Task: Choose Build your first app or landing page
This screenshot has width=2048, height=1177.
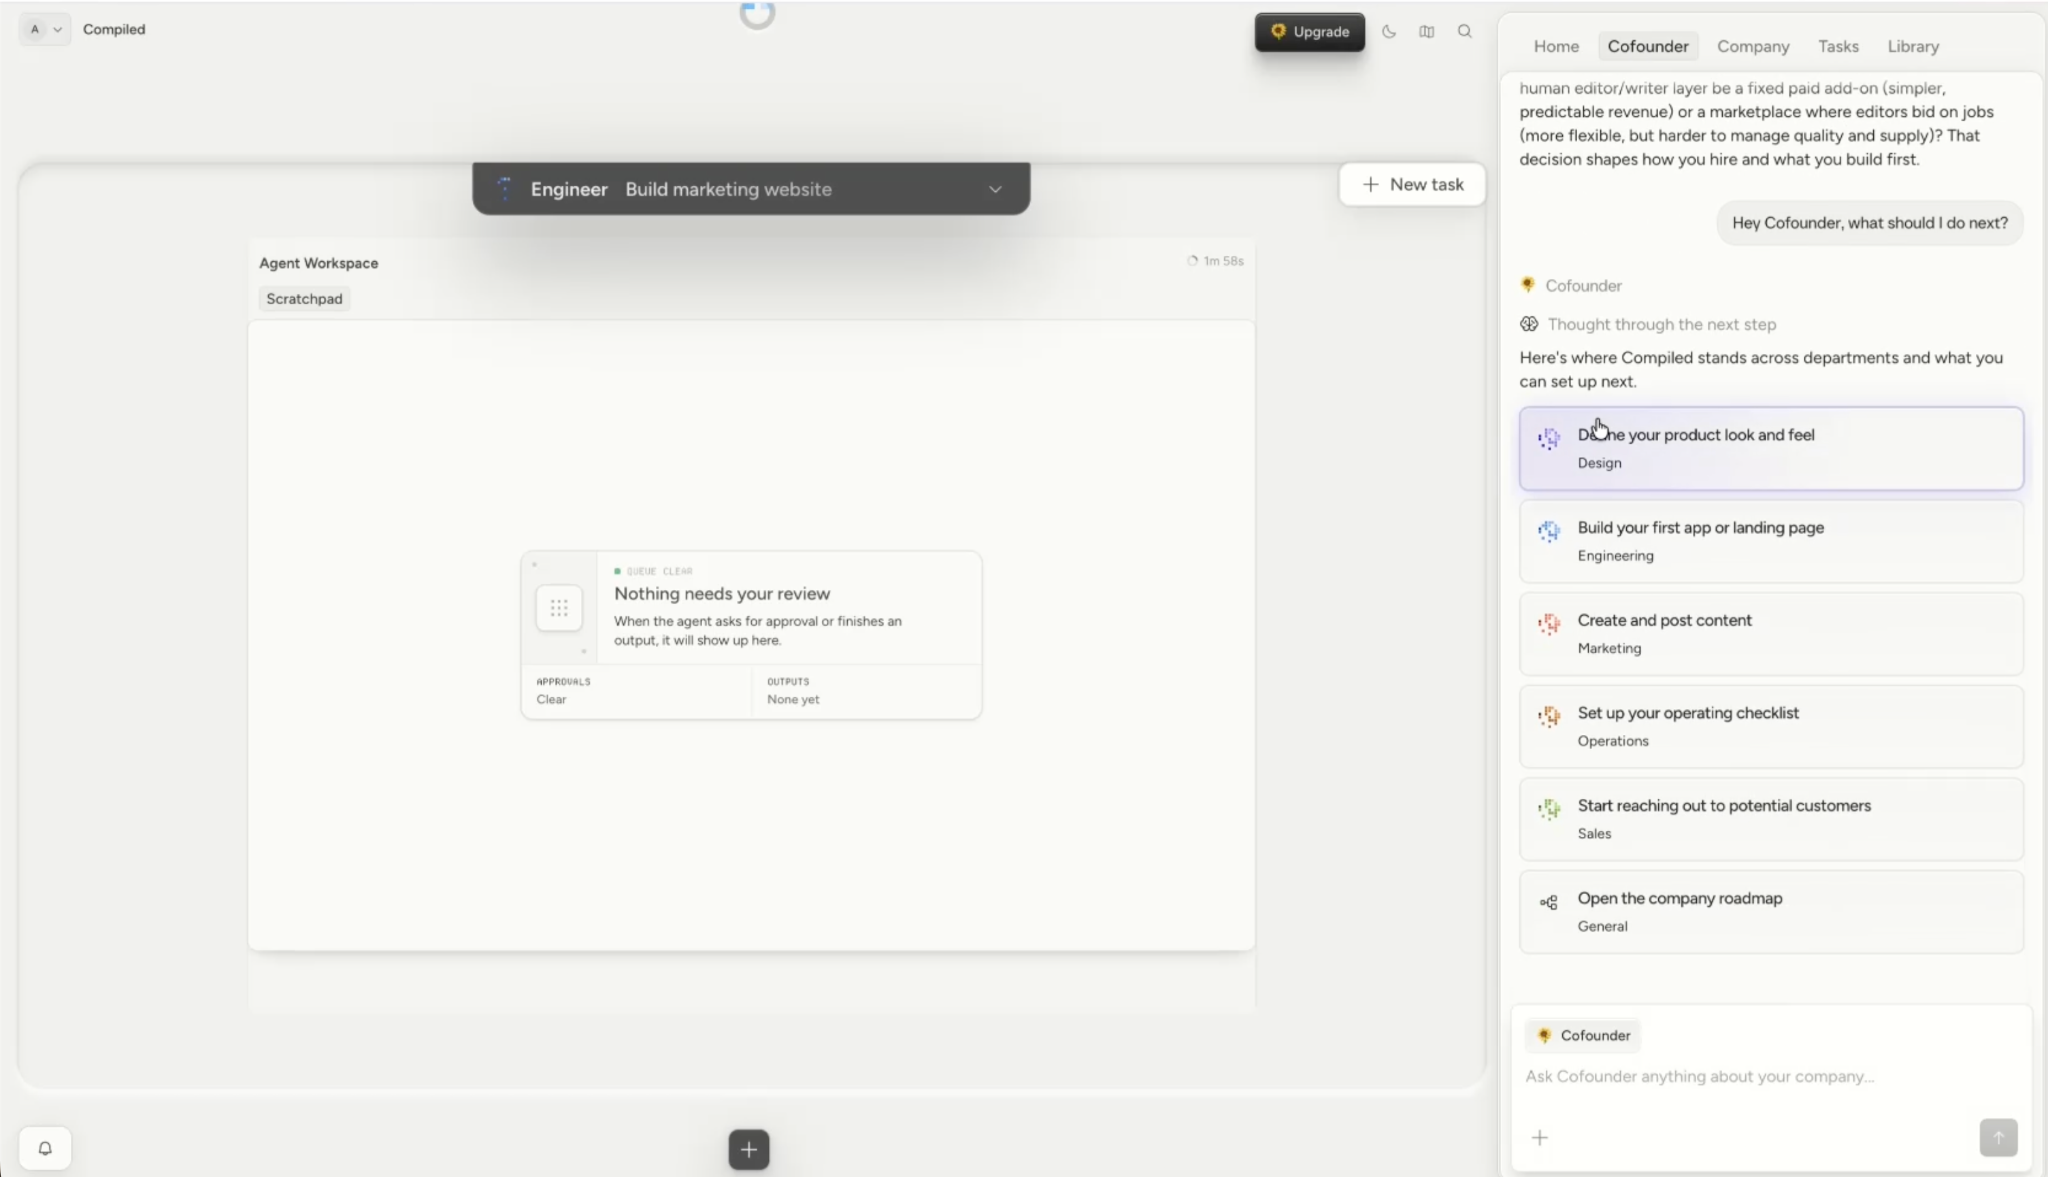Action: [1771, 541]
